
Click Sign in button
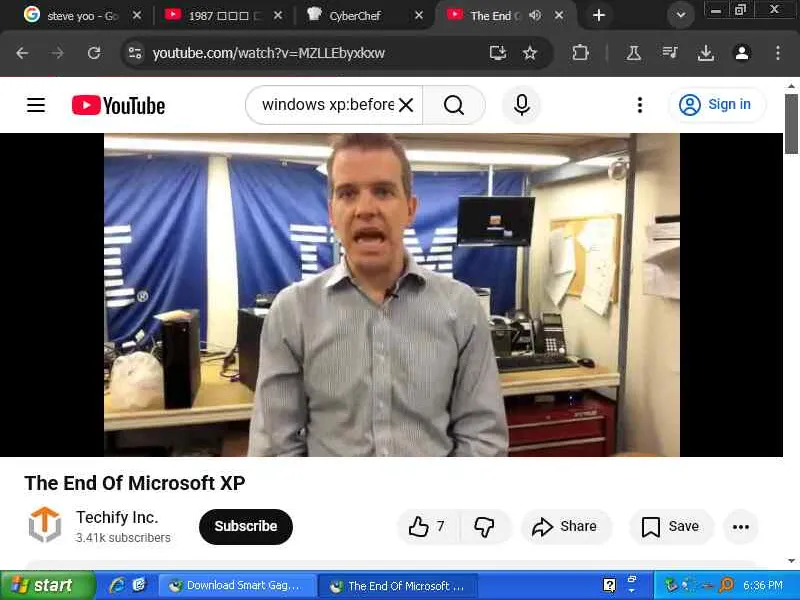click(x=717, y=105)
